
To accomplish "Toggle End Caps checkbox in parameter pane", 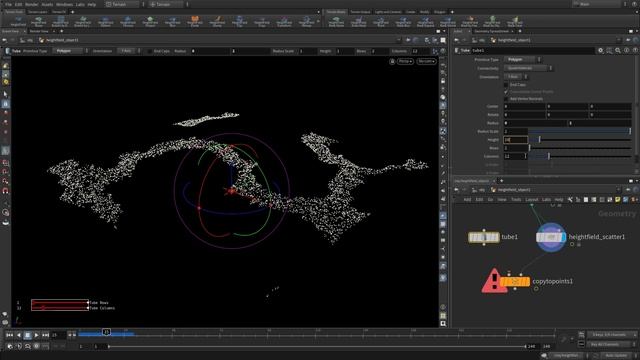I will [506, 84].
